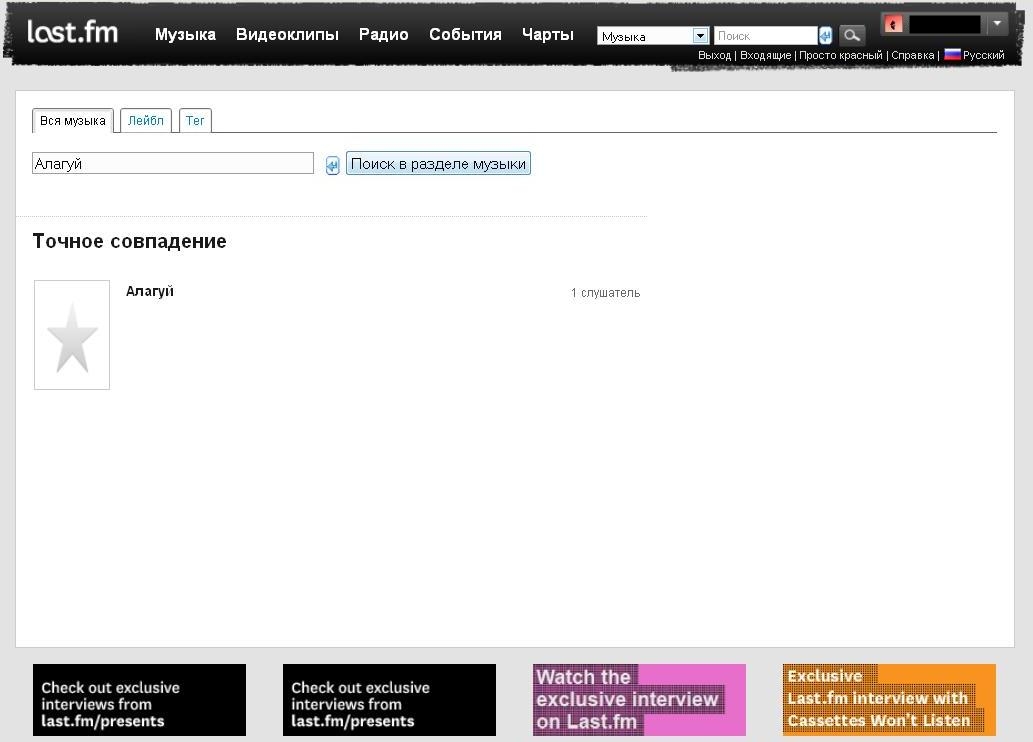Screen dimensions: 1033x742
Task: Open the Музыка menu item
Action: coord(185,34)
